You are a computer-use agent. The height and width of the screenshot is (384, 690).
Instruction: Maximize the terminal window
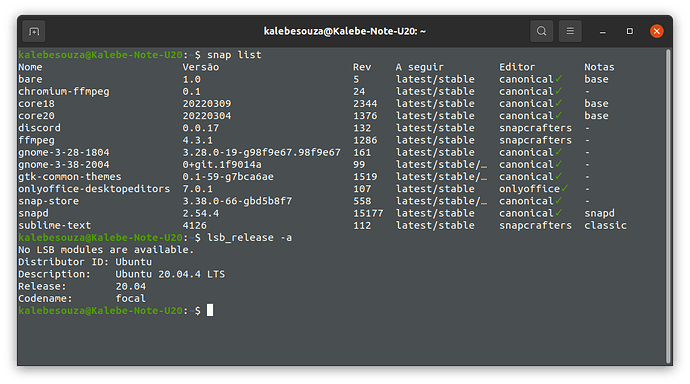click(630, 31)
